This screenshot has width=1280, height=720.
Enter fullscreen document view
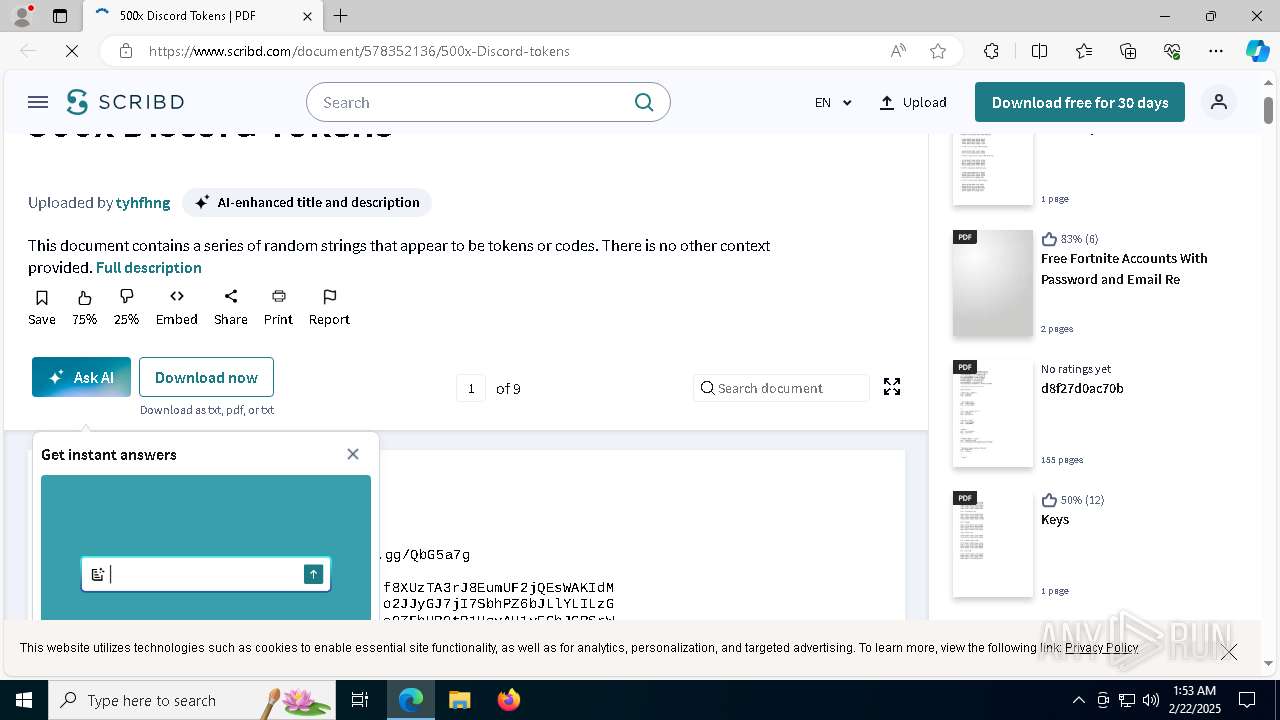point(892,387)
